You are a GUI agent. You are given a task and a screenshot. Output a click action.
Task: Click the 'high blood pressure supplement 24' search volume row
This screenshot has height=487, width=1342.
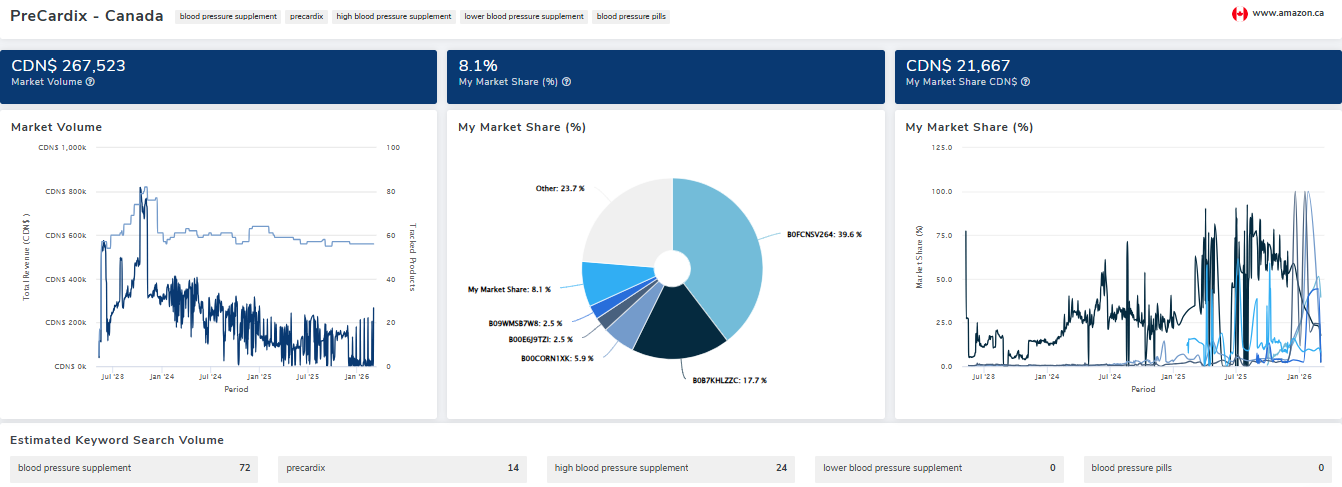671,468
